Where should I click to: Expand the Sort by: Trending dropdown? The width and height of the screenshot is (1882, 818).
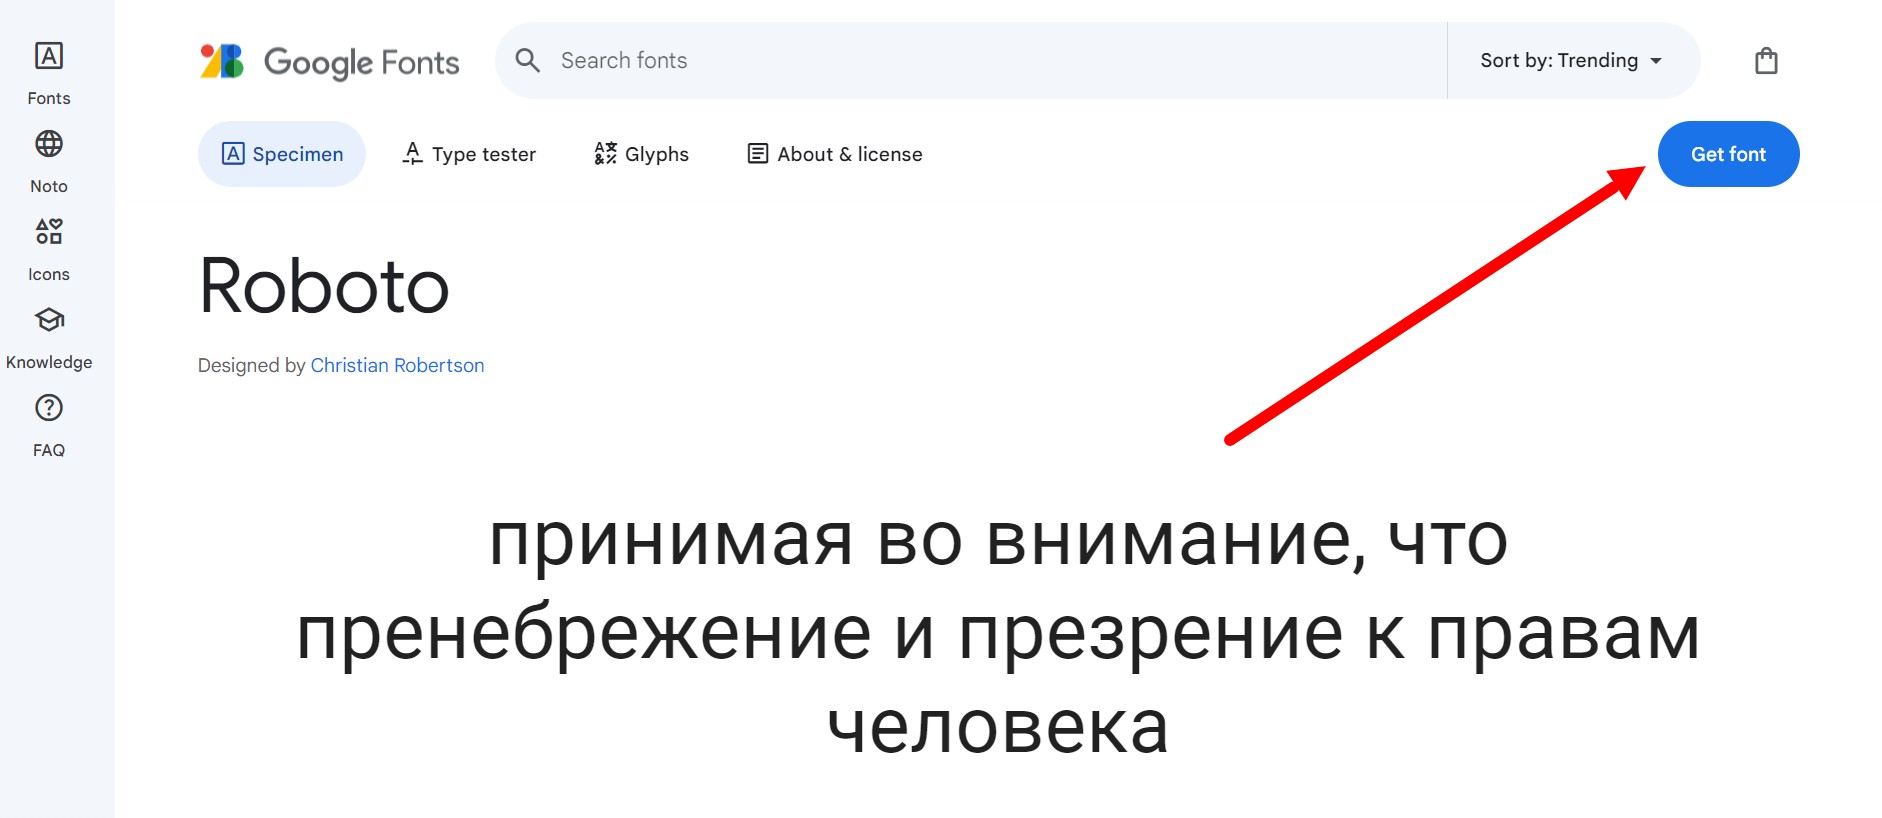(1571, 61)
